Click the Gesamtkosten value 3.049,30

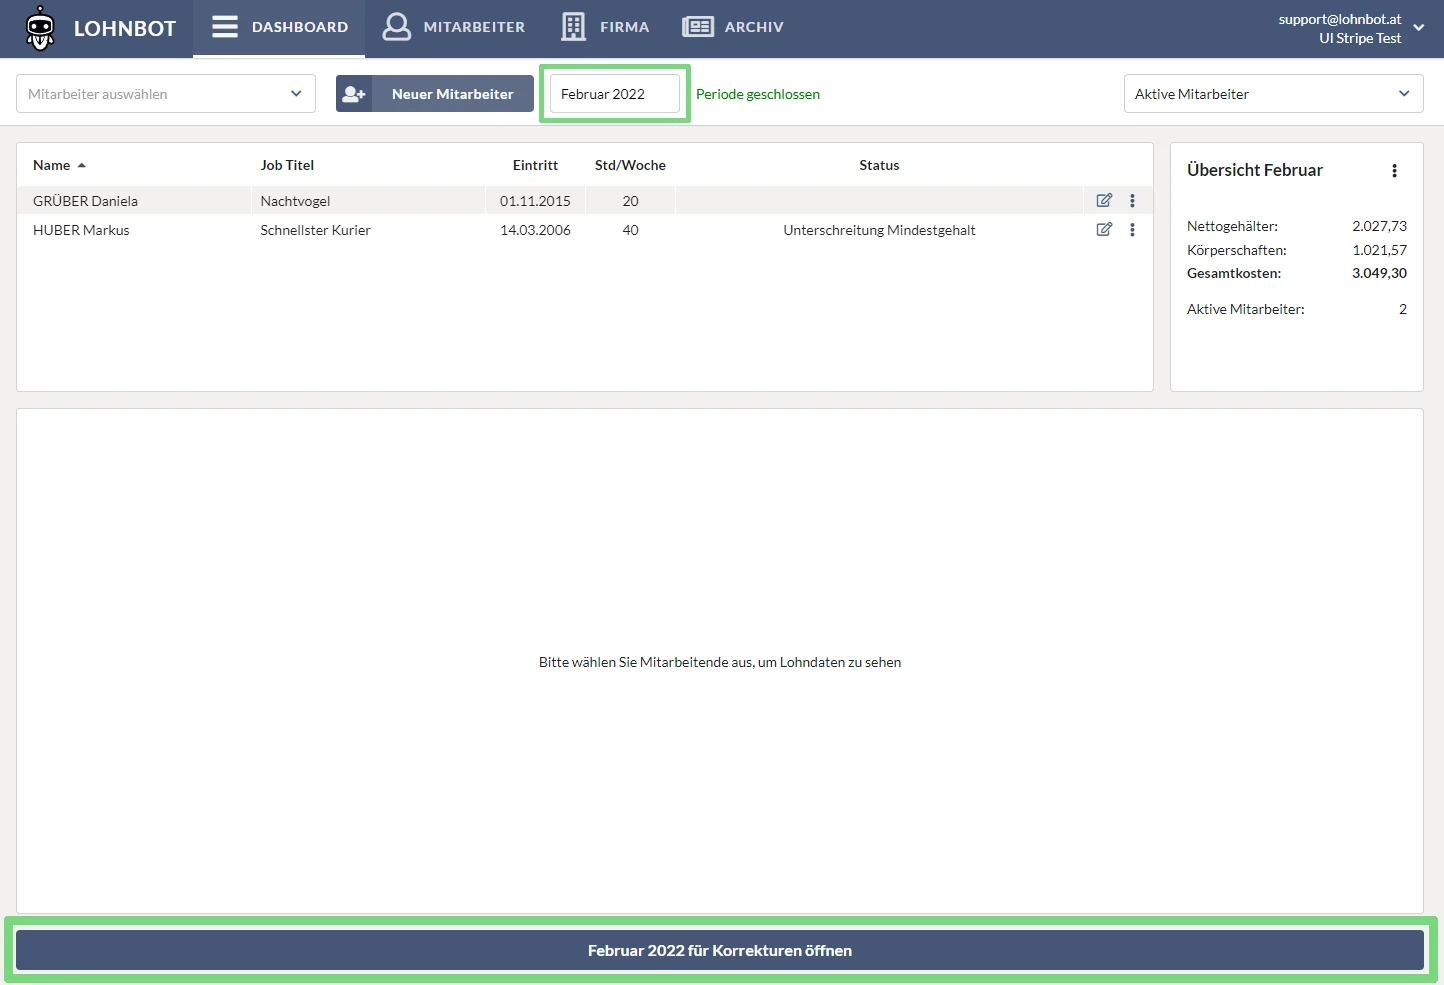point(1379,273)
